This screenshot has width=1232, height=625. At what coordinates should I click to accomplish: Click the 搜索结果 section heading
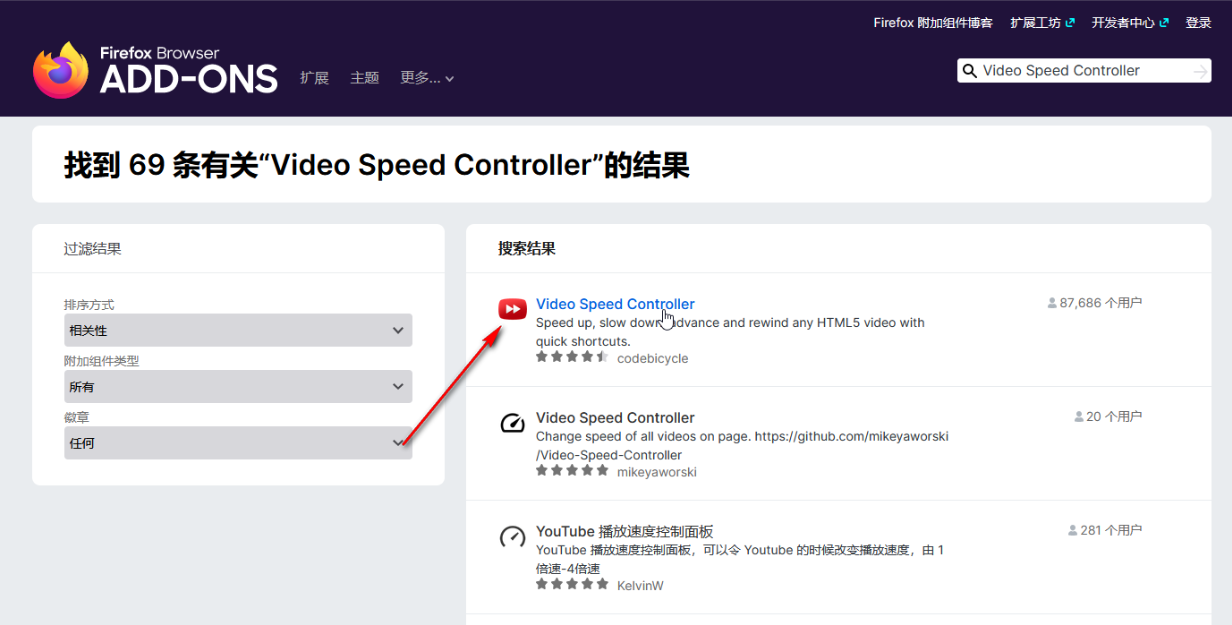pos(527,249)
